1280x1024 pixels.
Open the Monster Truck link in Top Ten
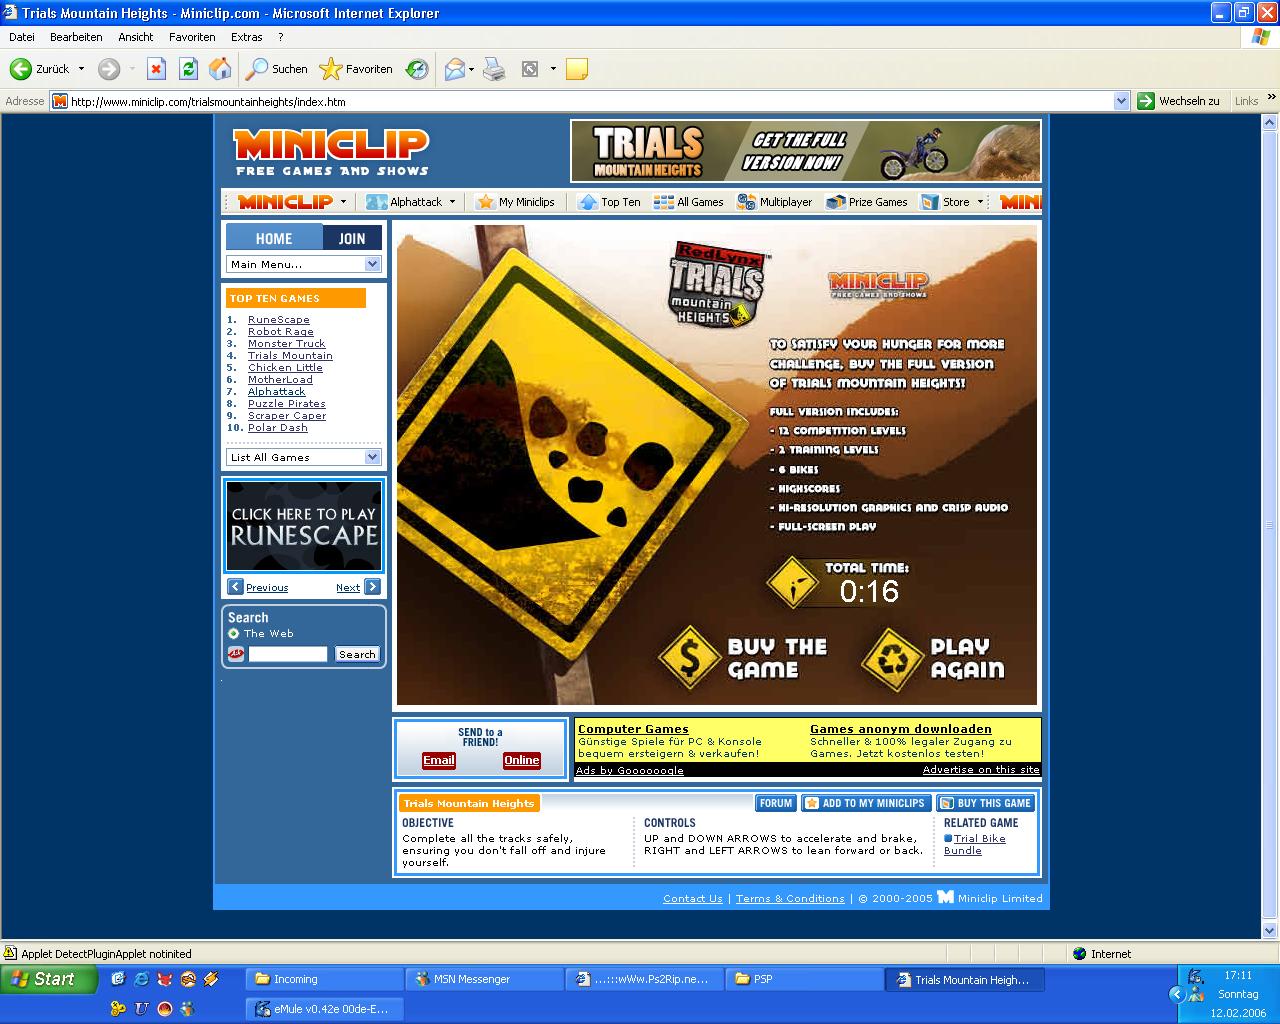click(287, 344)
